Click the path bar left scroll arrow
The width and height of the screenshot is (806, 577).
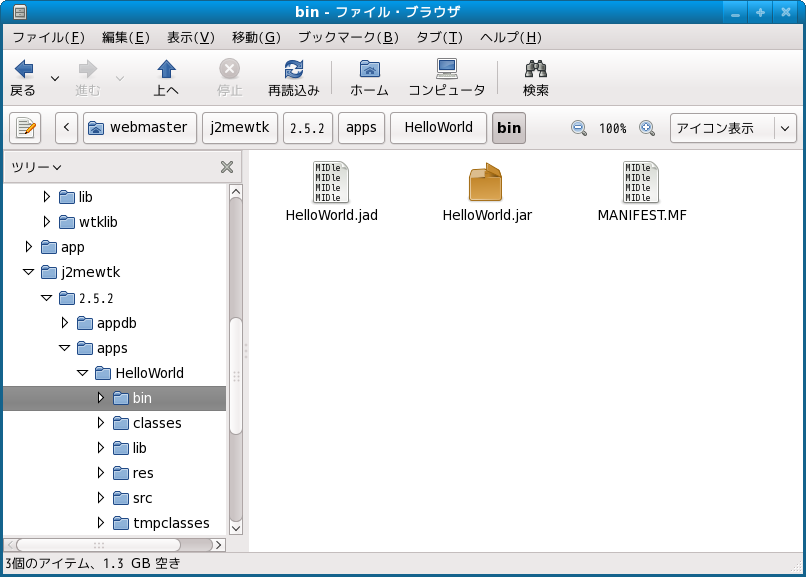click(x=66, y=127)
